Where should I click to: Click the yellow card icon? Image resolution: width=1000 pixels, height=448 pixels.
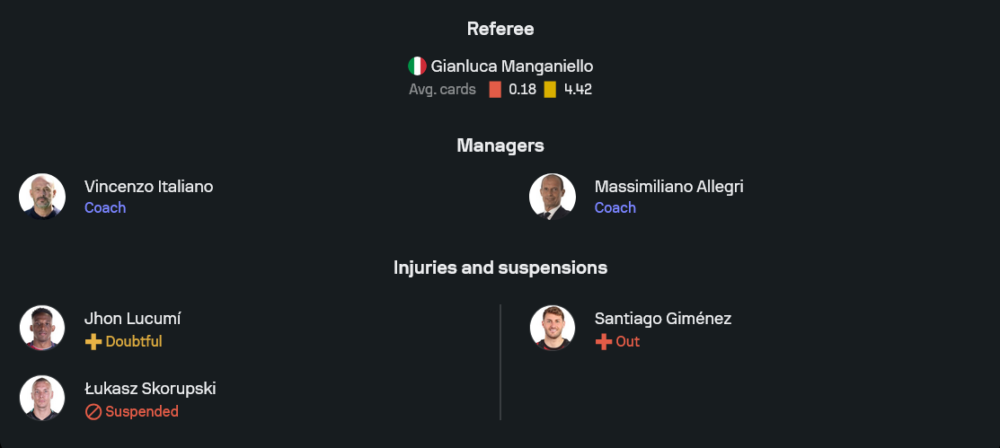tap(550, 89)
